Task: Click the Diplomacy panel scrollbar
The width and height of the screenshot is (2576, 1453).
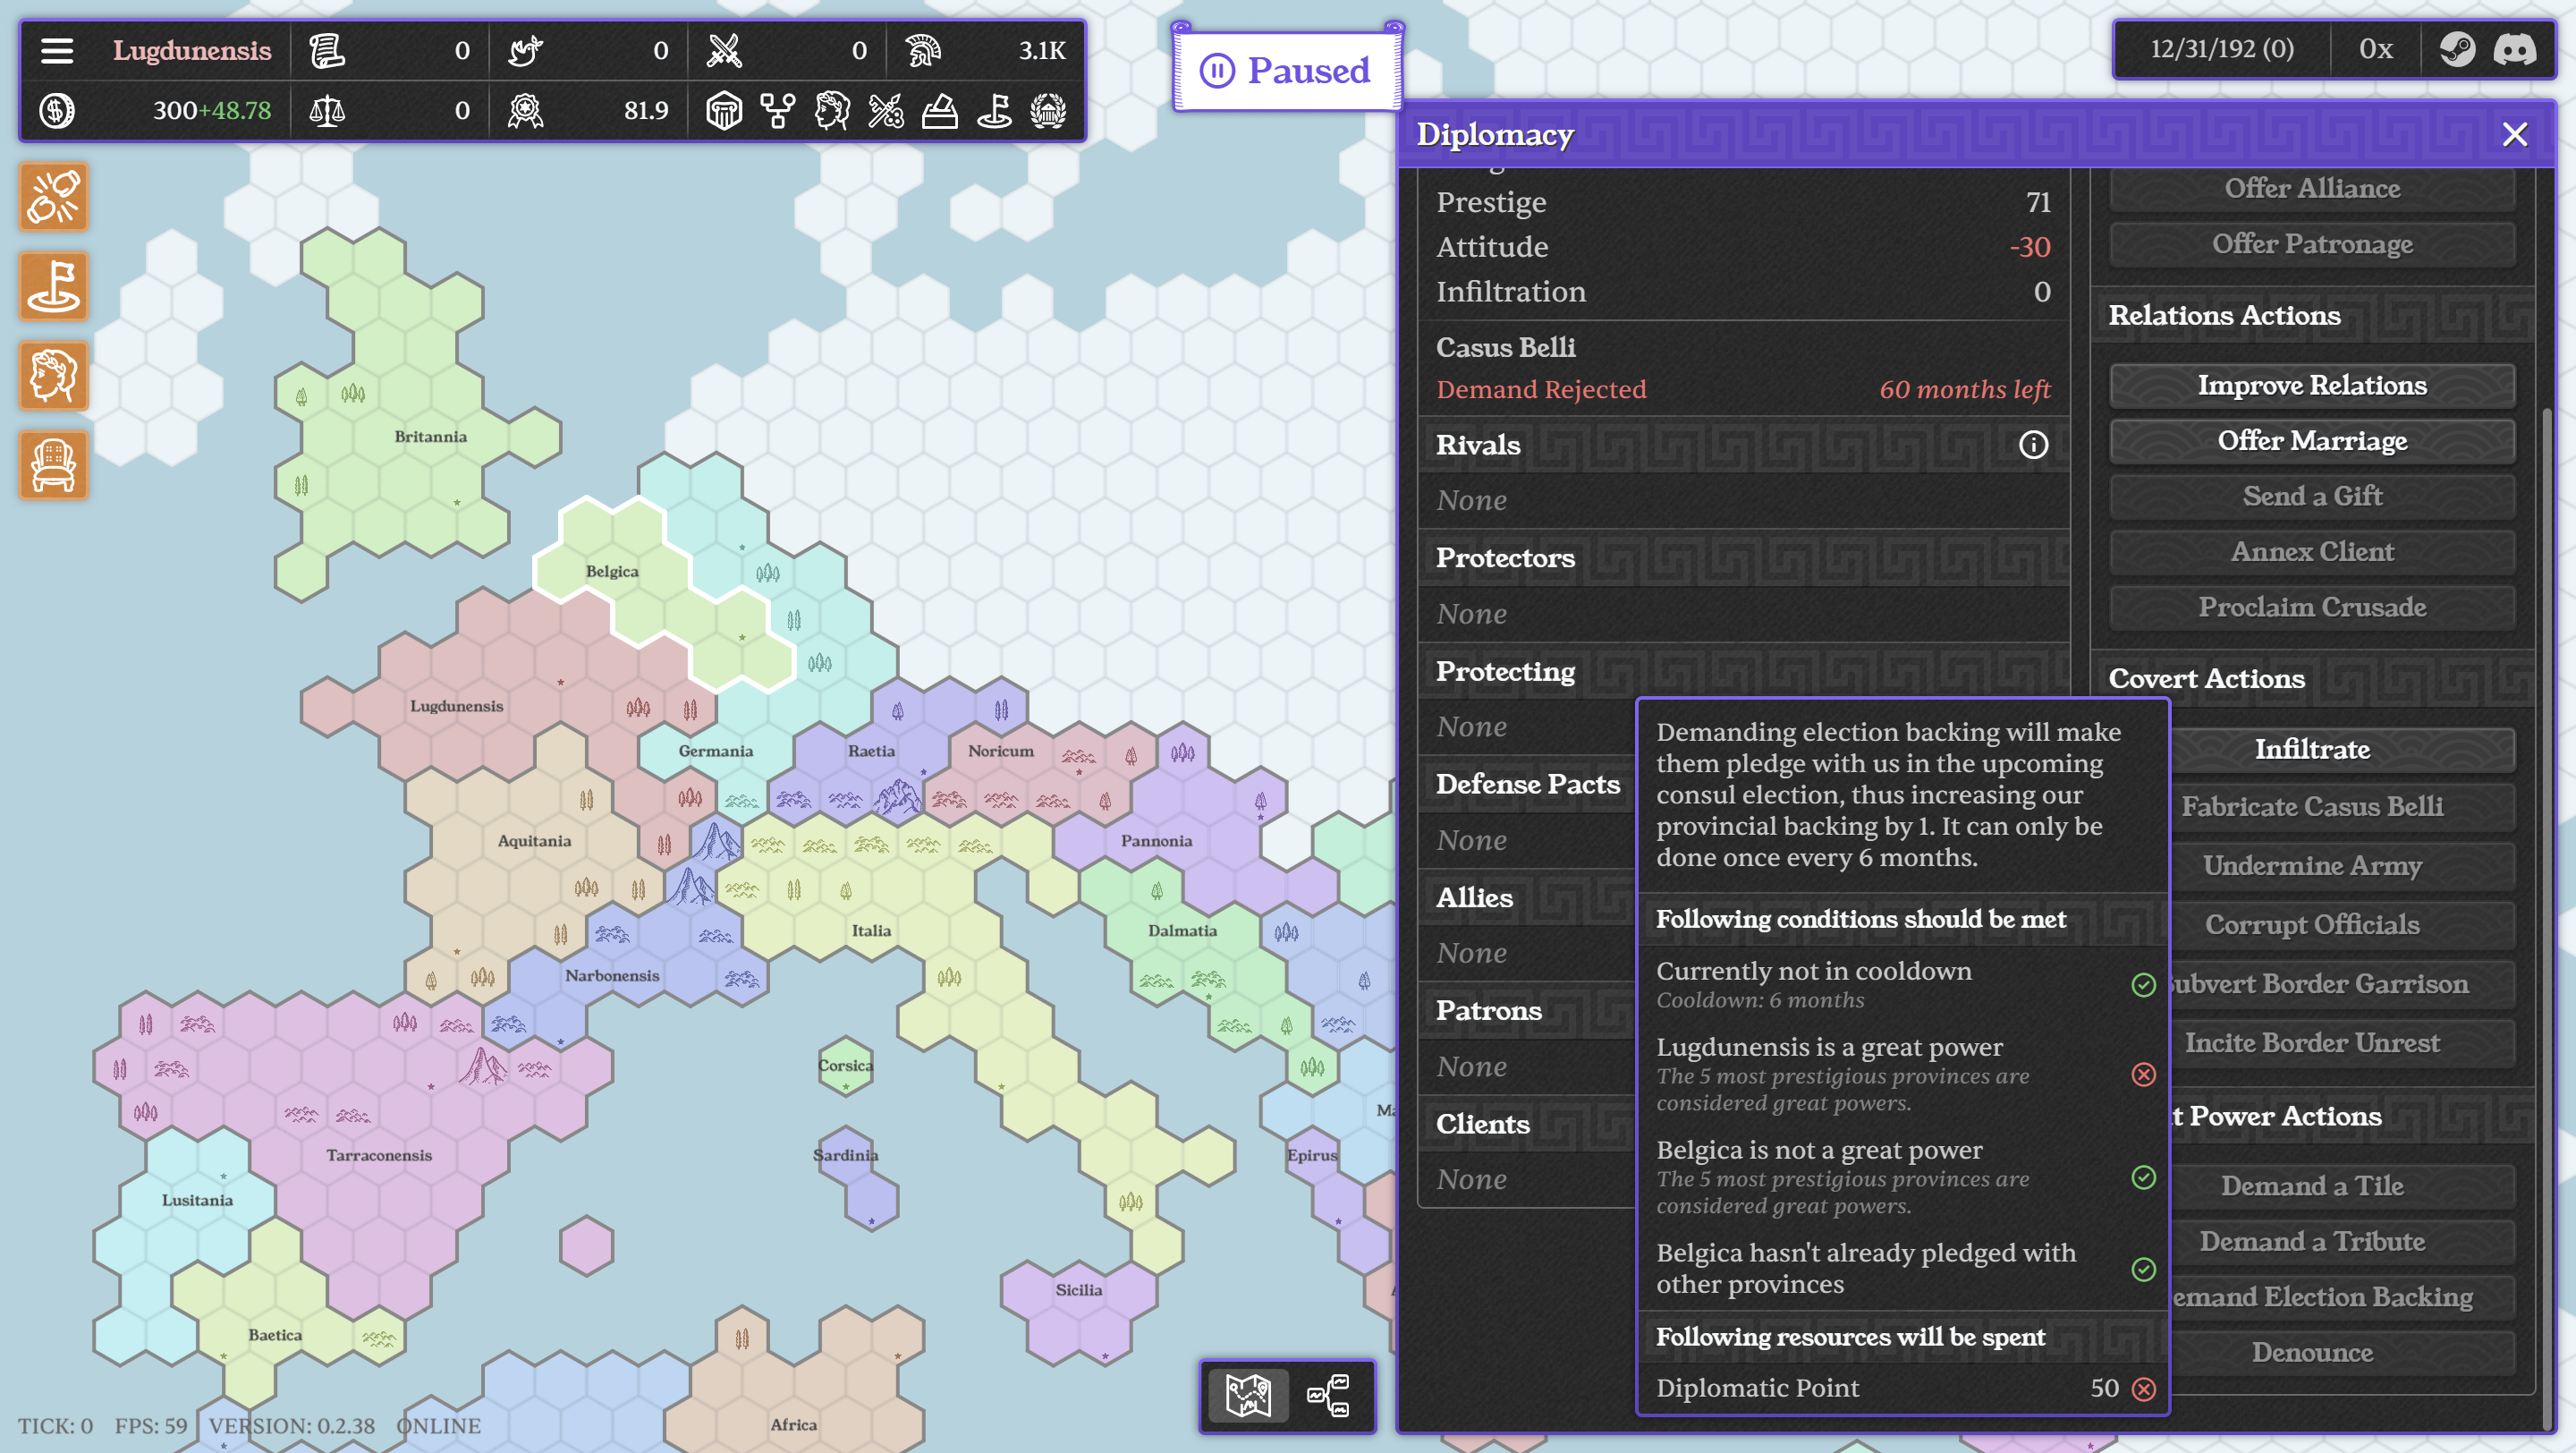Action: pyautogui.click(x=2547, y=900)
